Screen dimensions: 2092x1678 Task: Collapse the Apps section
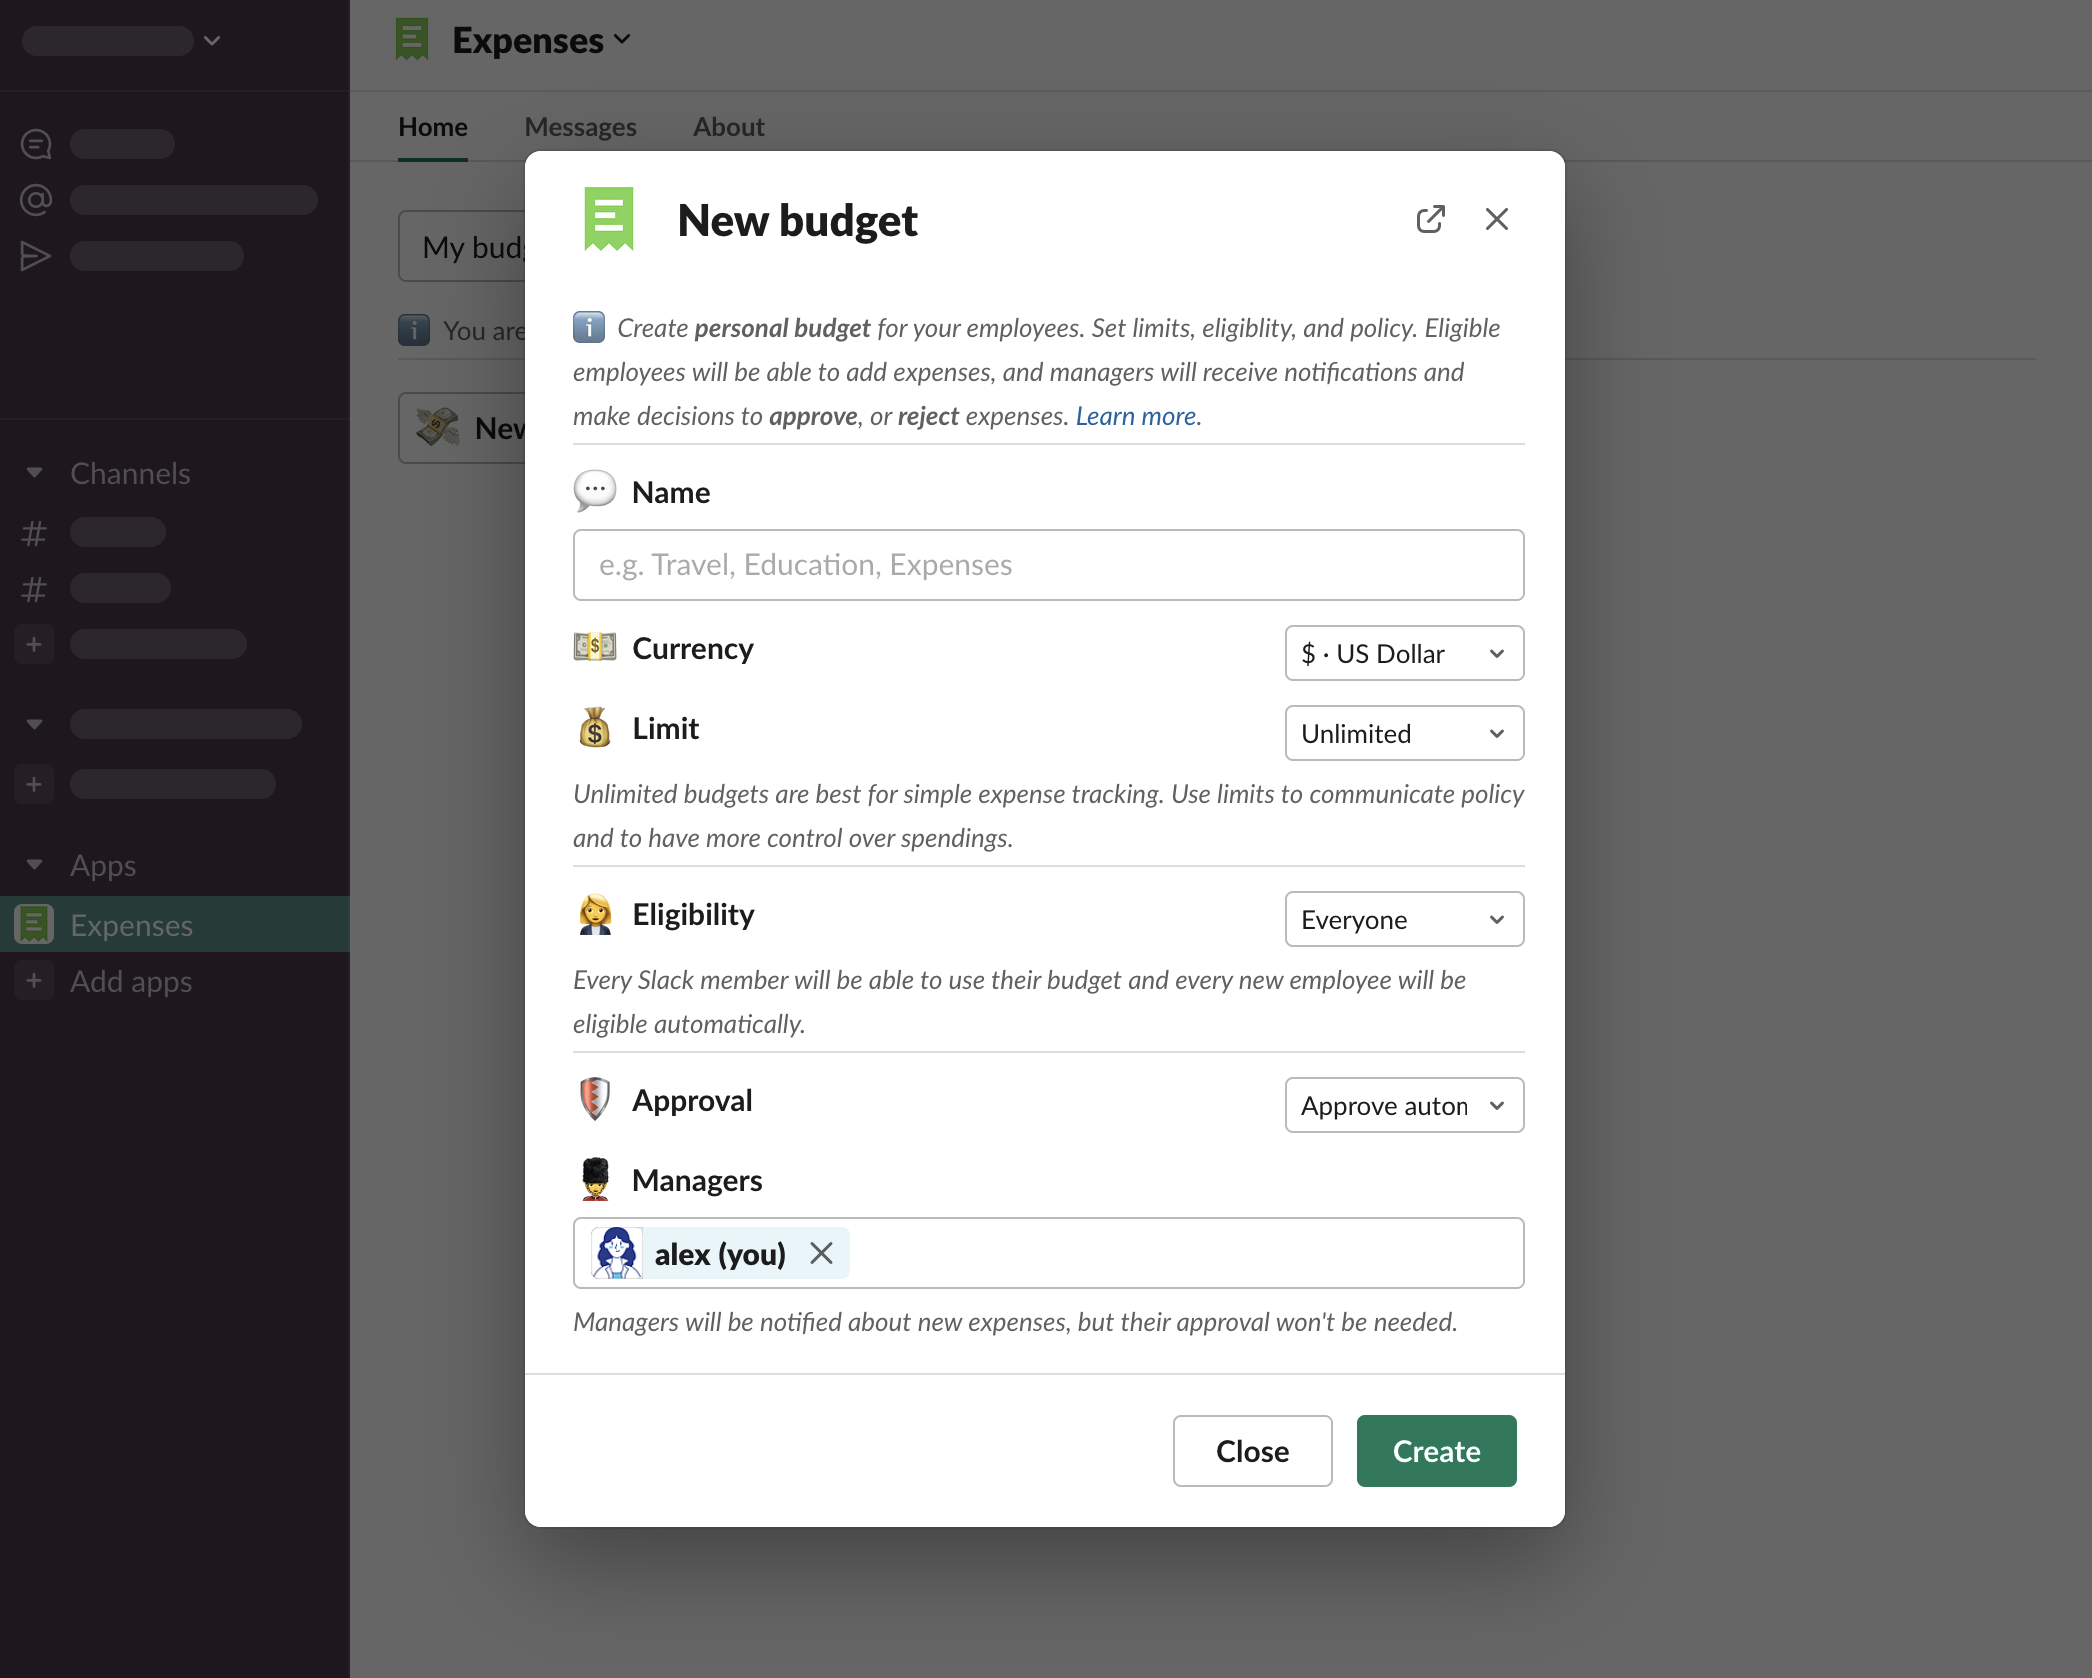(x=34, y=865)
